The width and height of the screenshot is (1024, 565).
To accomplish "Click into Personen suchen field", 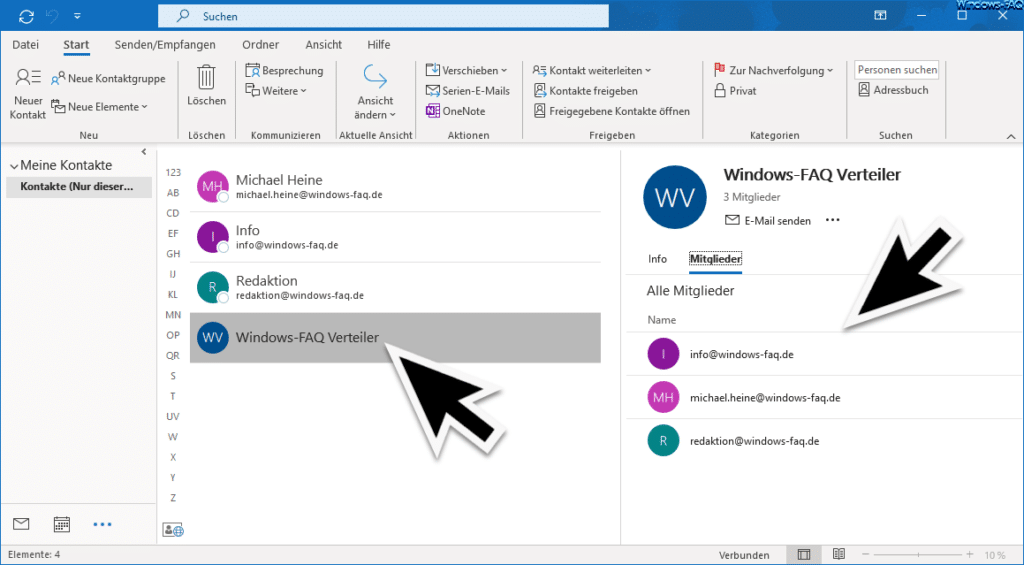I will coord(897,70).
